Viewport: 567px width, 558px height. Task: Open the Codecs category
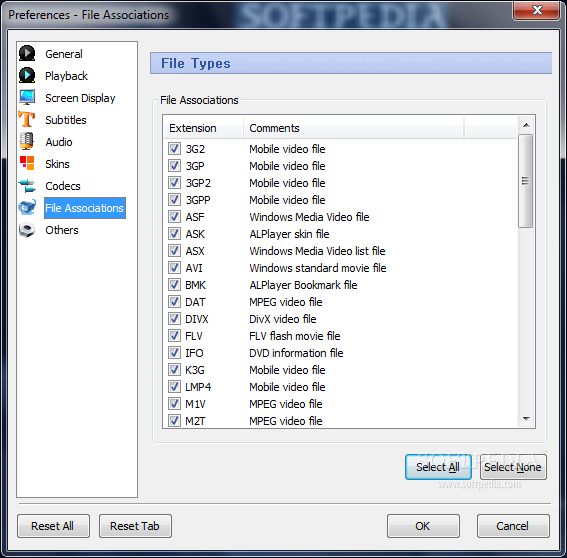[63, 186]
